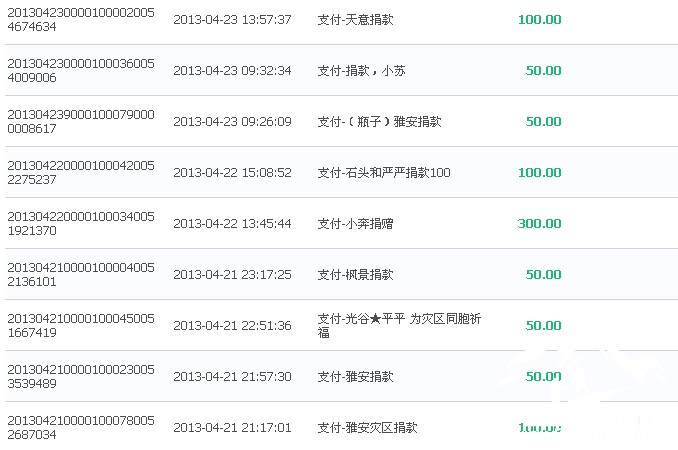Click transaction number ending 2687034
678x450 pixels.
(81, 428)
